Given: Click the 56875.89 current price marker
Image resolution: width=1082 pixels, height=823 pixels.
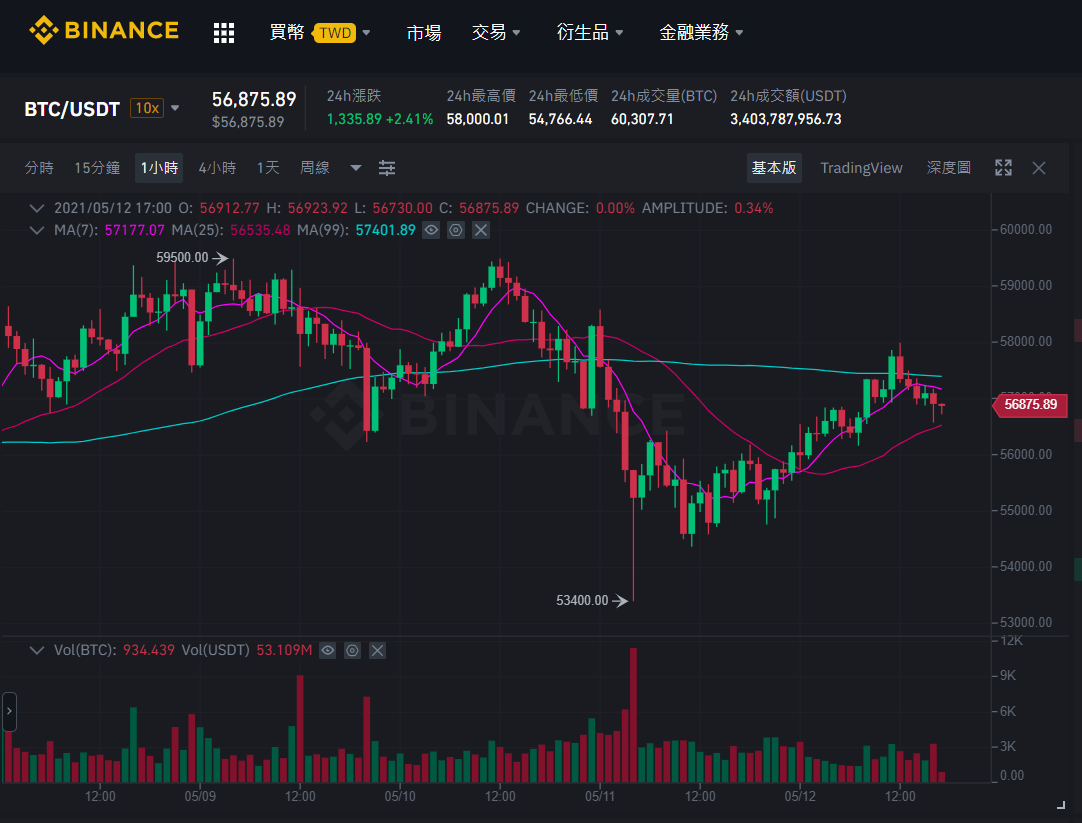Looking at the screenshot, I should pos(1030,404).
